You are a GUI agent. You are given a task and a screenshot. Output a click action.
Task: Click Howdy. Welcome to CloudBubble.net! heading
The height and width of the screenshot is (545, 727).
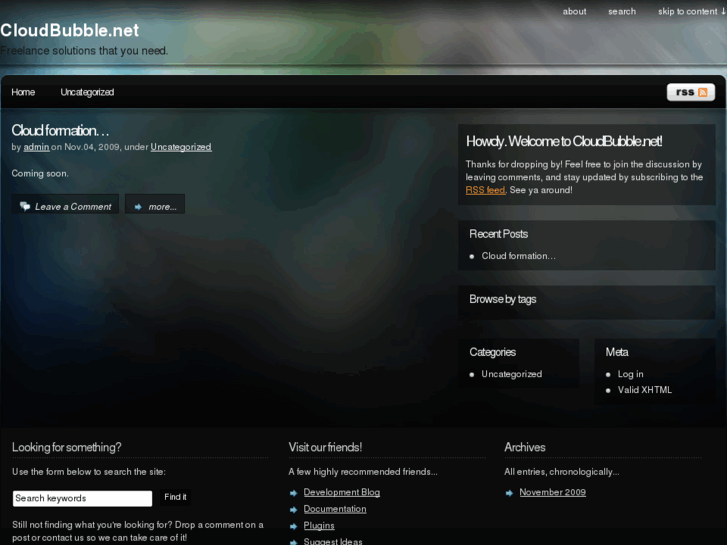(x=564, y=141)
